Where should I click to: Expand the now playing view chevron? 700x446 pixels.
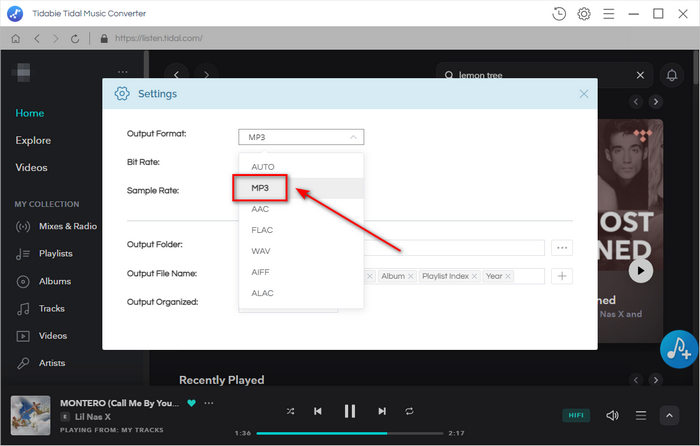pos(669,416)
